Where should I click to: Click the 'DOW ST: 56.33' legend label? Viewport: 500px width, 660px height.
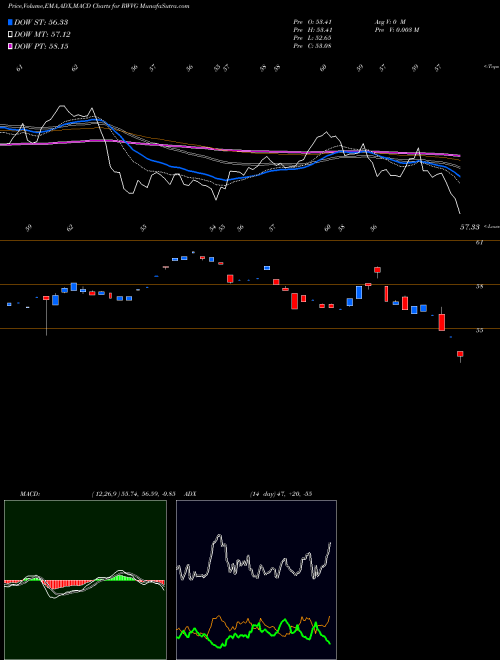coord(41,22)
